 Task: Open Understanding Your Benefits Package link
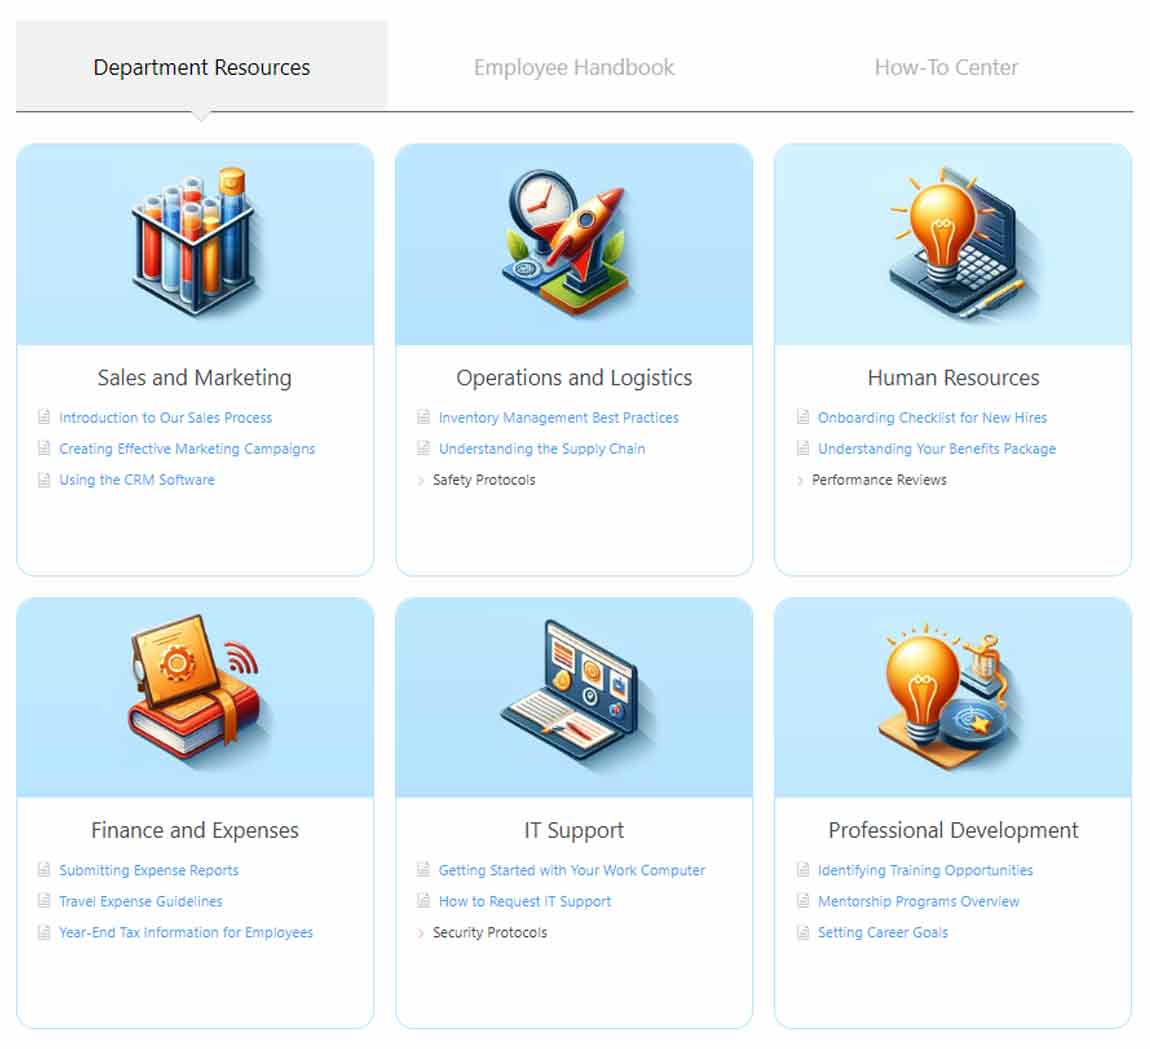(x=936, y=449)
